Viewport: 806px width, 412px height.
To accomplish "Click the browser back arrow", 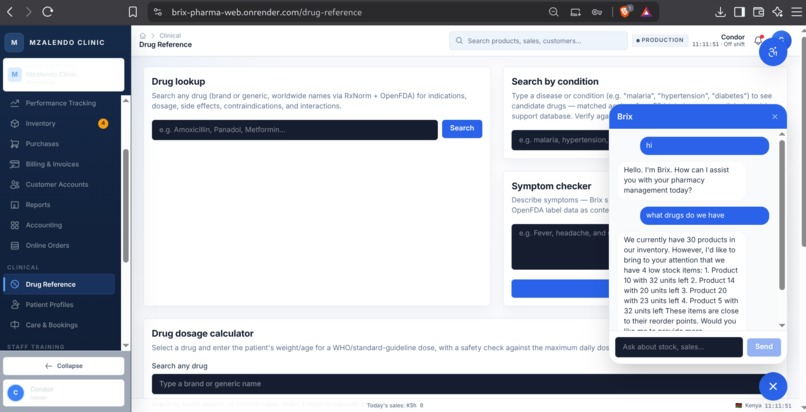I will [x=10, y=12].
